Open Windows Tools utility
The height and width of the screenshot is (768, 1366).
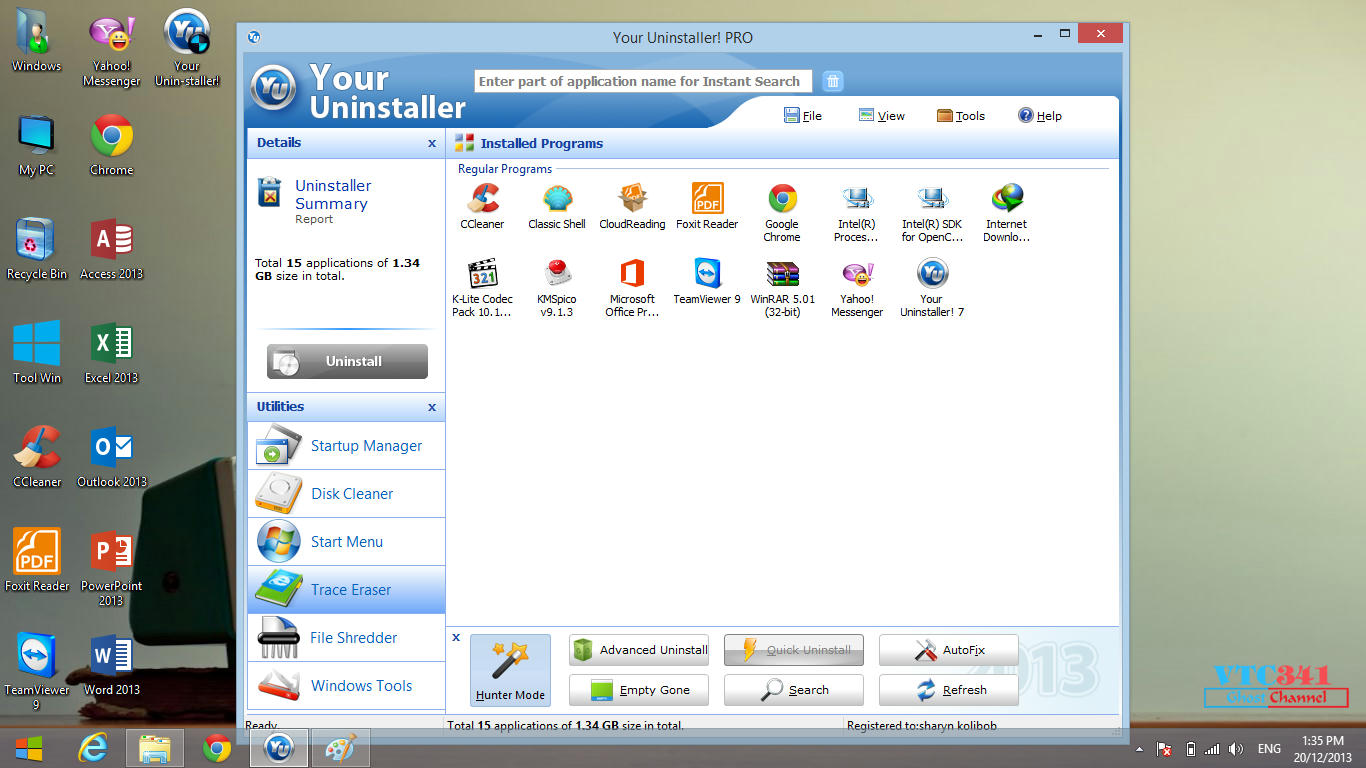[346, 686]
